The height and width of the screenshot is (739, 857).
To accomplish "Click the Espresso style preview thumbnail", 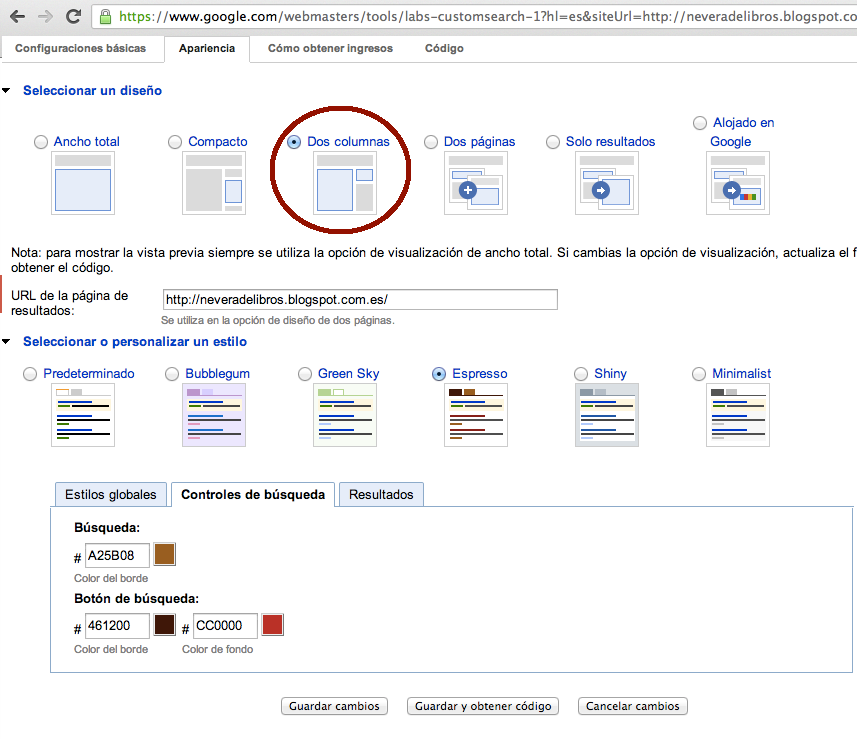I will (x=476, y=415).
